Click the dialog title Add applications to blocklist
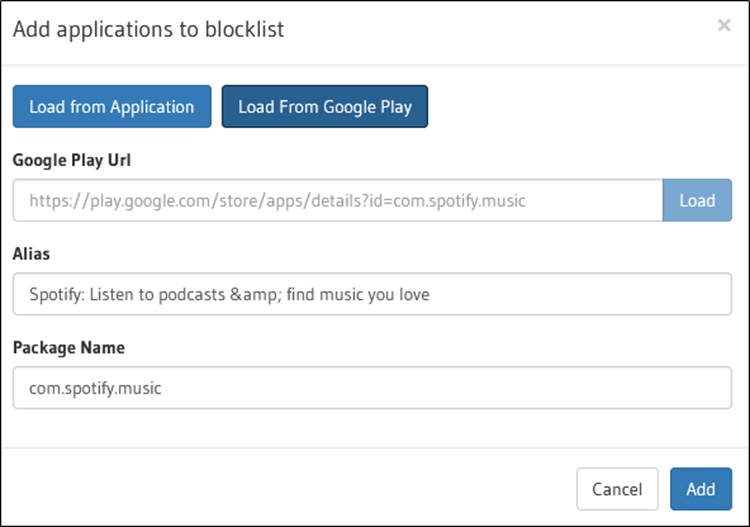Viewport: 750px width, 527px height. 148,29
